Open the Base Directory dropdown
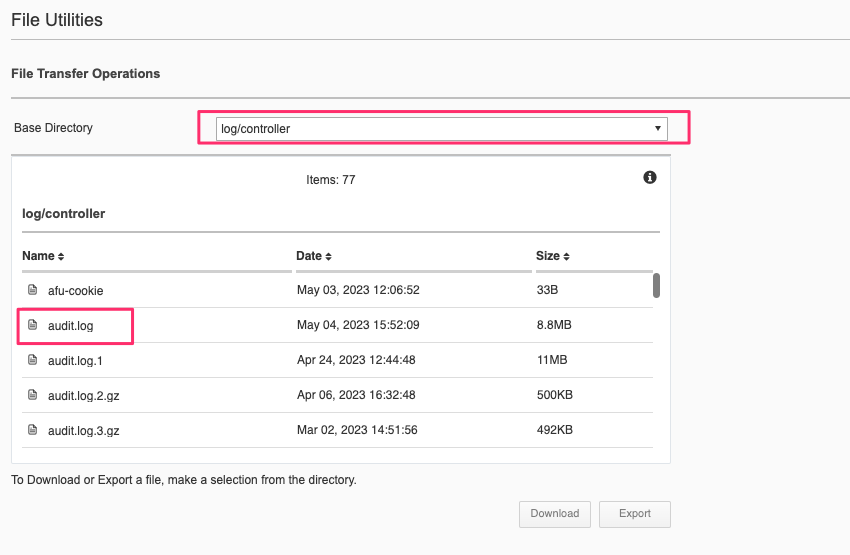The width and height of the screenshot is (850, 555). tap(442, 129)
